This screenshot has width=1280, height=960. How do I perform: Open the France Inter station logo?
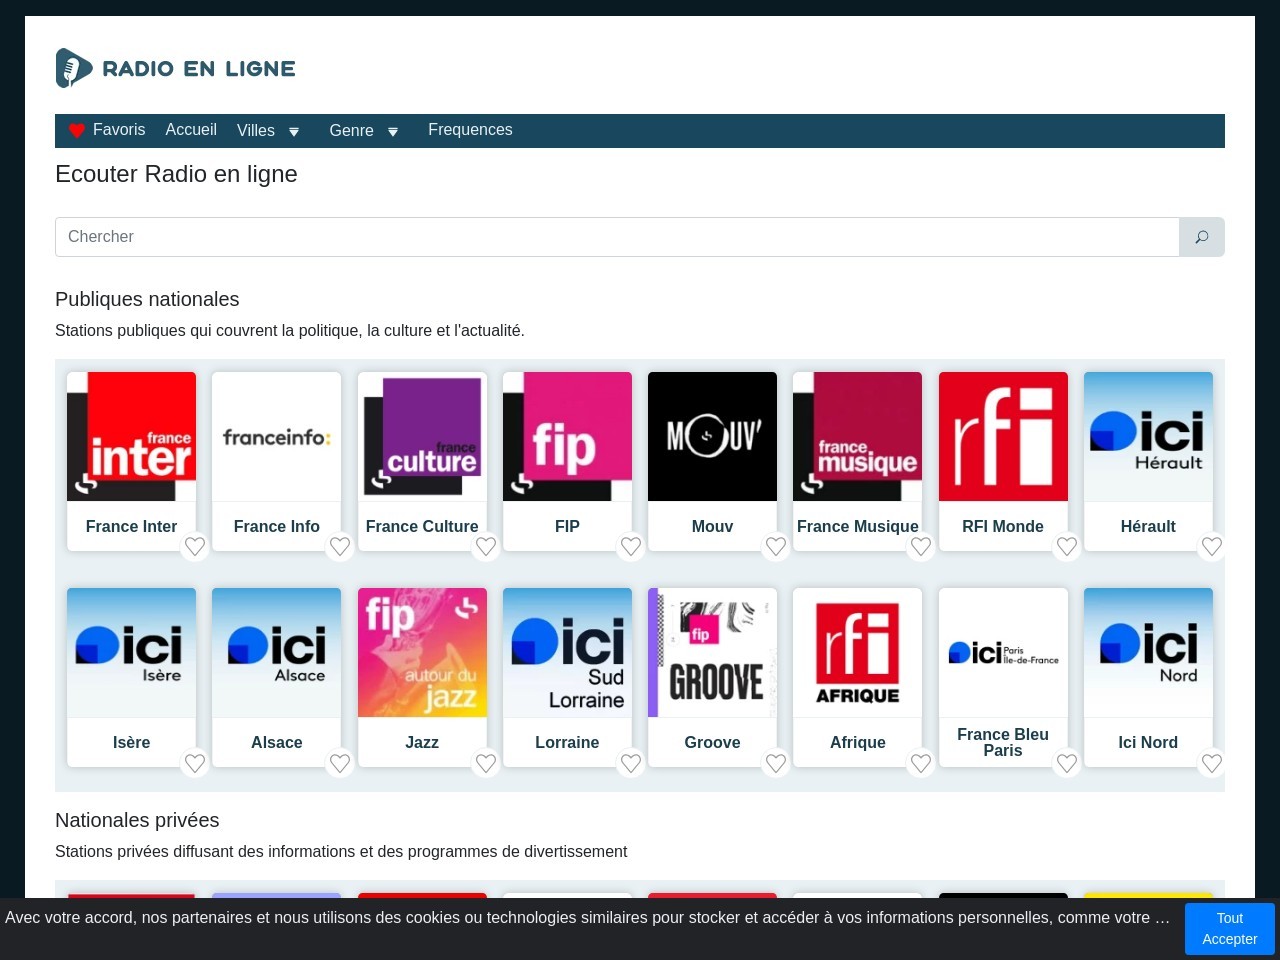tap(131, 436)
